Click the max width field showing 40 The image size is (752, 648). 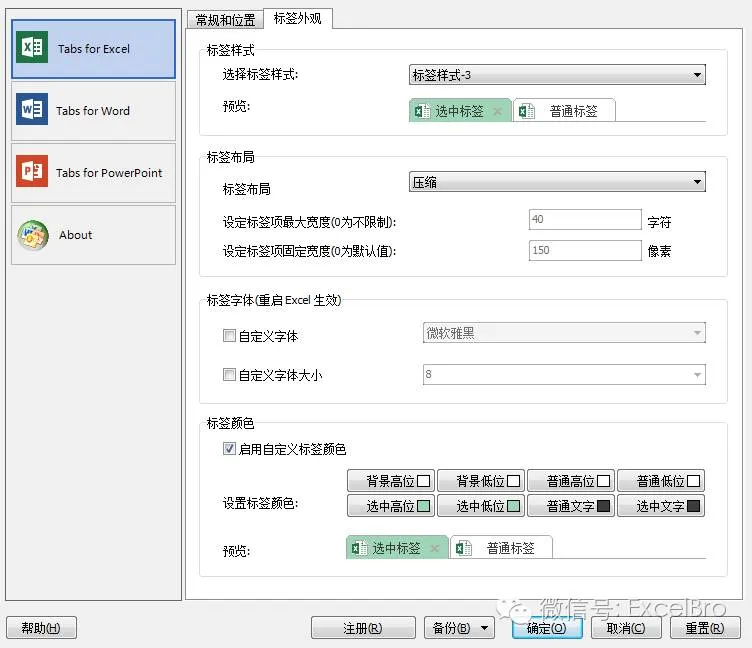pos(585,220)
